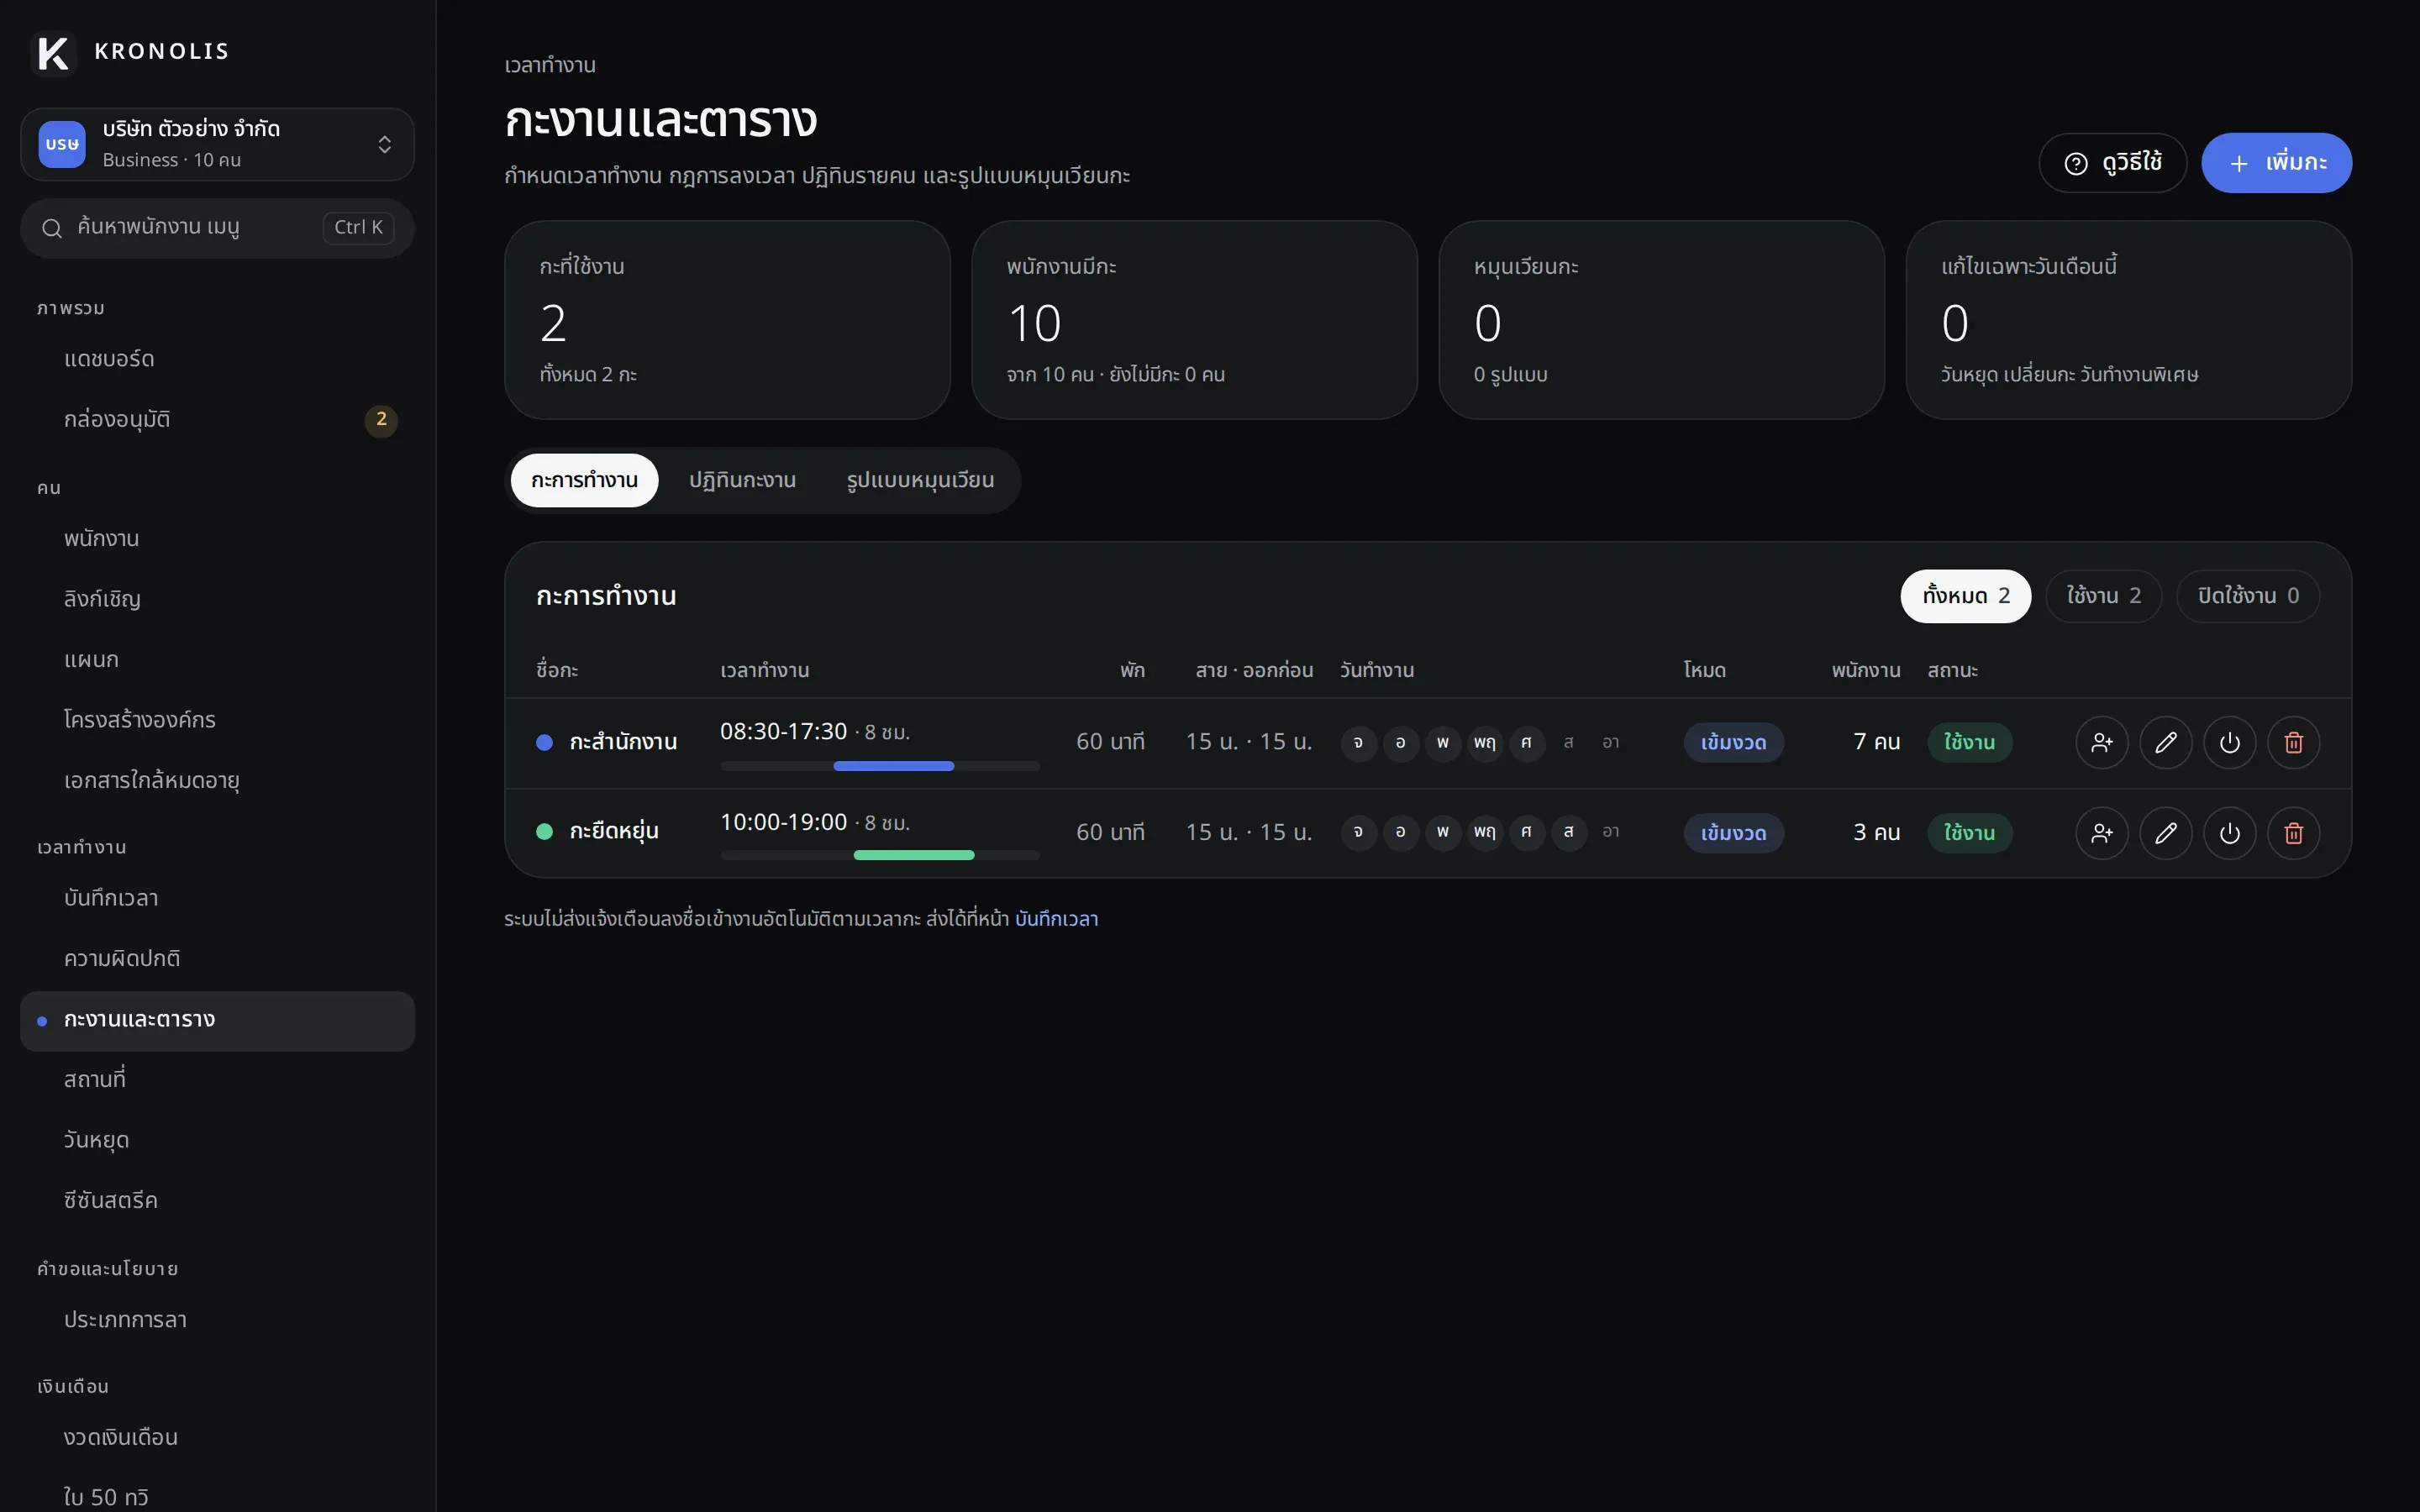Filter shifts by ใช้งาน 2
The image size is (2420, 1512).
(x=2103, y=596)
